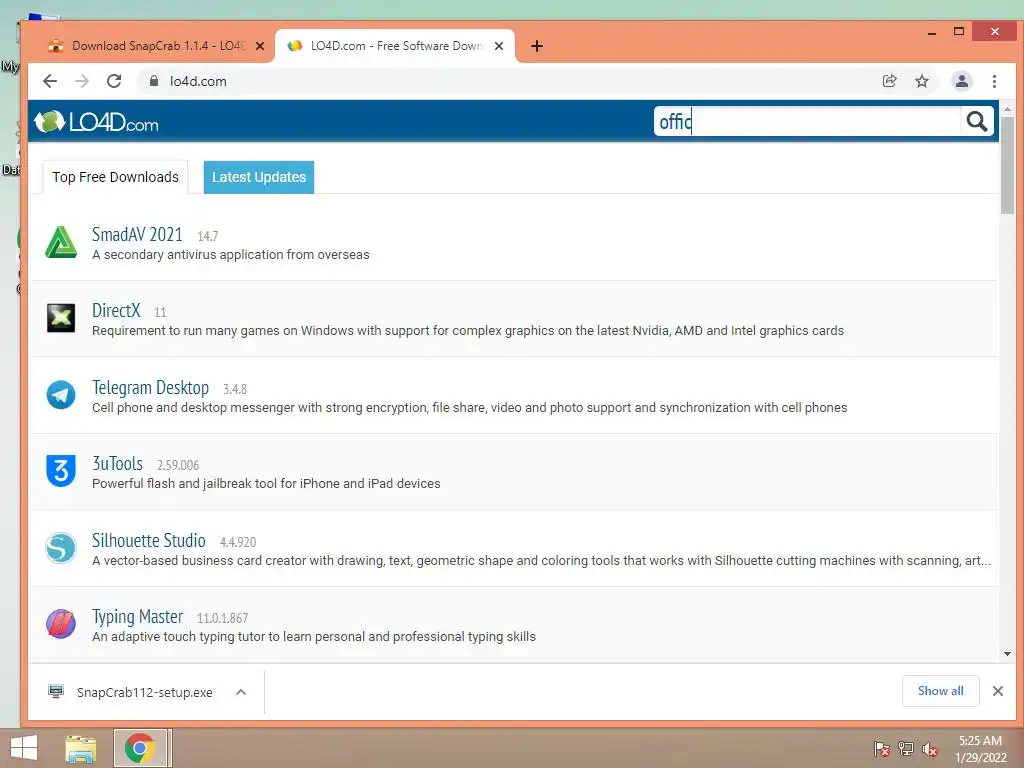Click Telegram version 3.4.8 text
The height and width of the screenshot is (768, 1024).
click(235, 389)
